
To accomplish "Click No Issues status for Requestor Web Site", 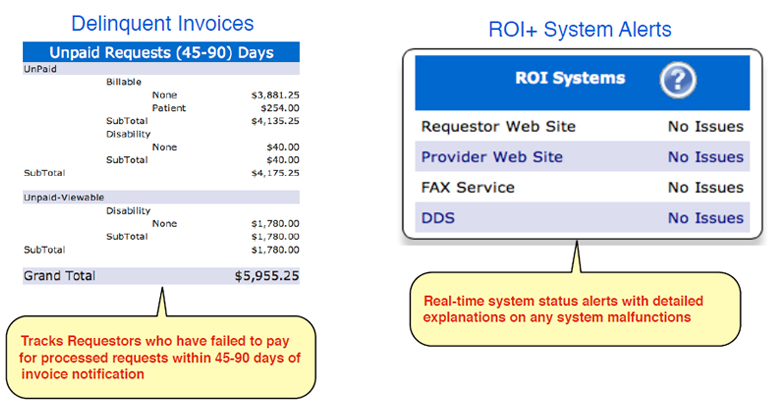I will [x=705, y=127].
